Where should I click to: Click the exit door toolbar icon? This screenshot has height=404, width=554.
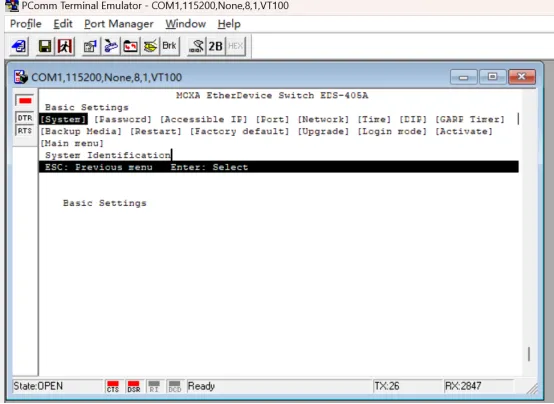point(65,46)
